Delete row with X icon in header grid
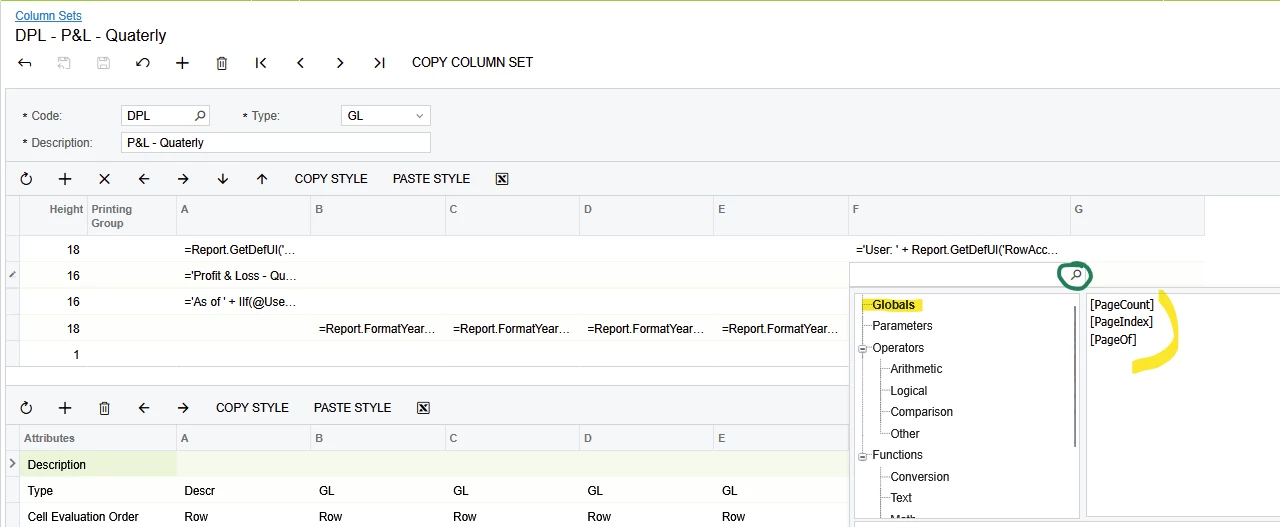 pos(104,179)
